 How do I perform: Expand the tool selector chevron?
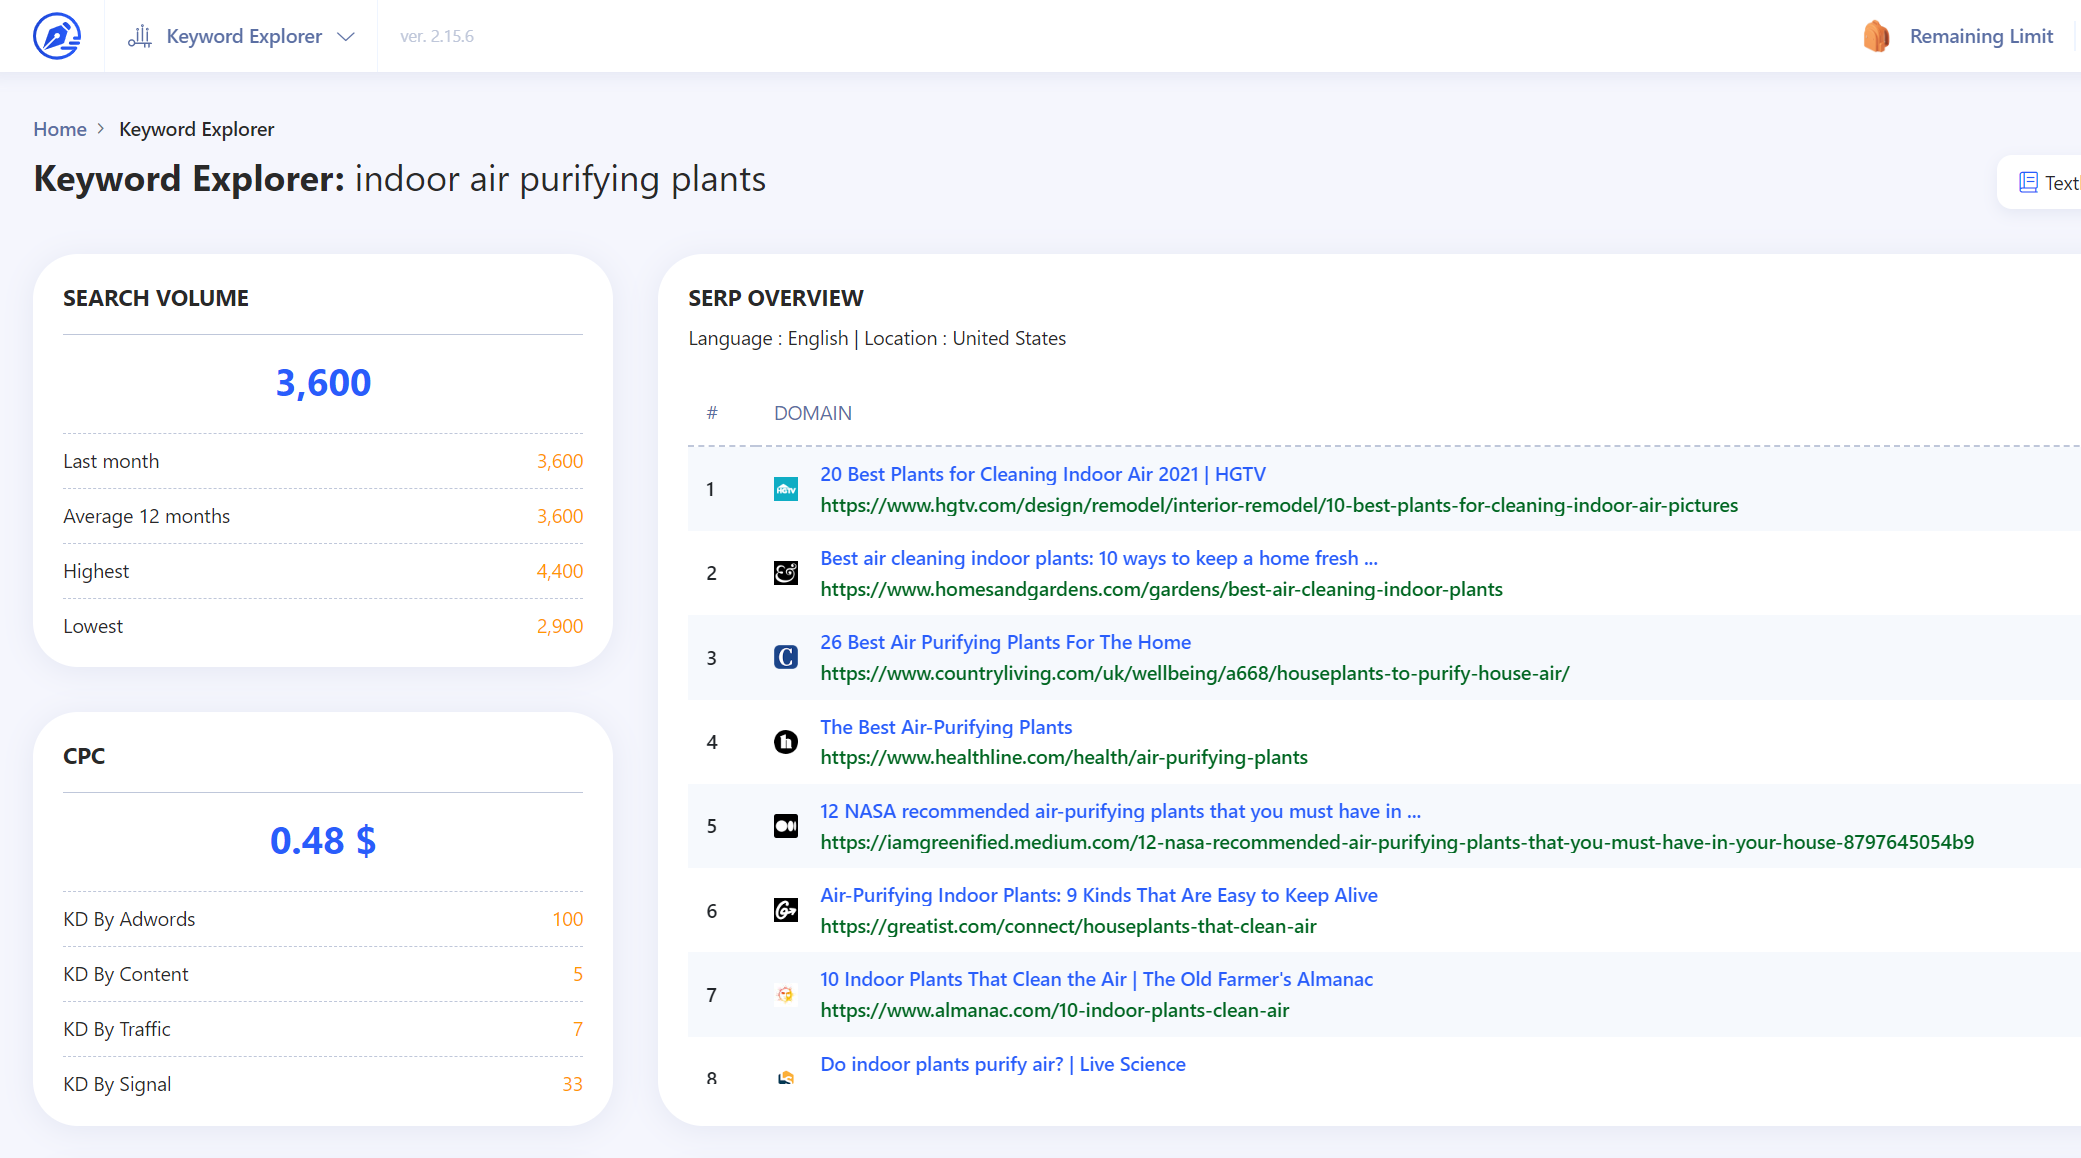point(345,36)
